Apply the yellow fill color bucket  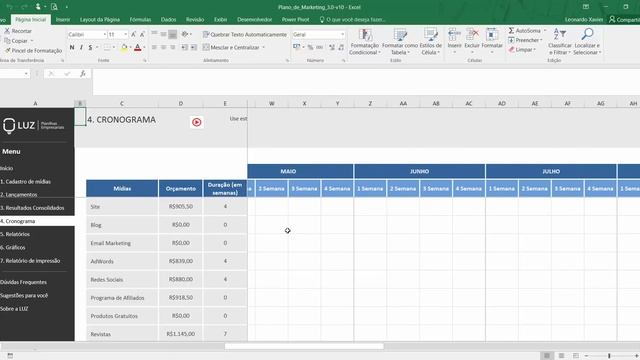(x=124, y=48)
